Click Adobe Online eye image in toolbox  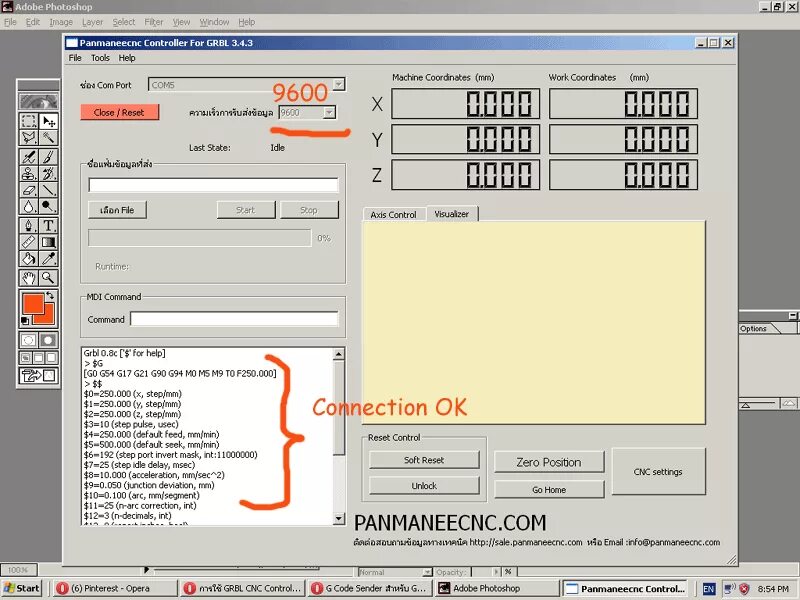(38, 101)
